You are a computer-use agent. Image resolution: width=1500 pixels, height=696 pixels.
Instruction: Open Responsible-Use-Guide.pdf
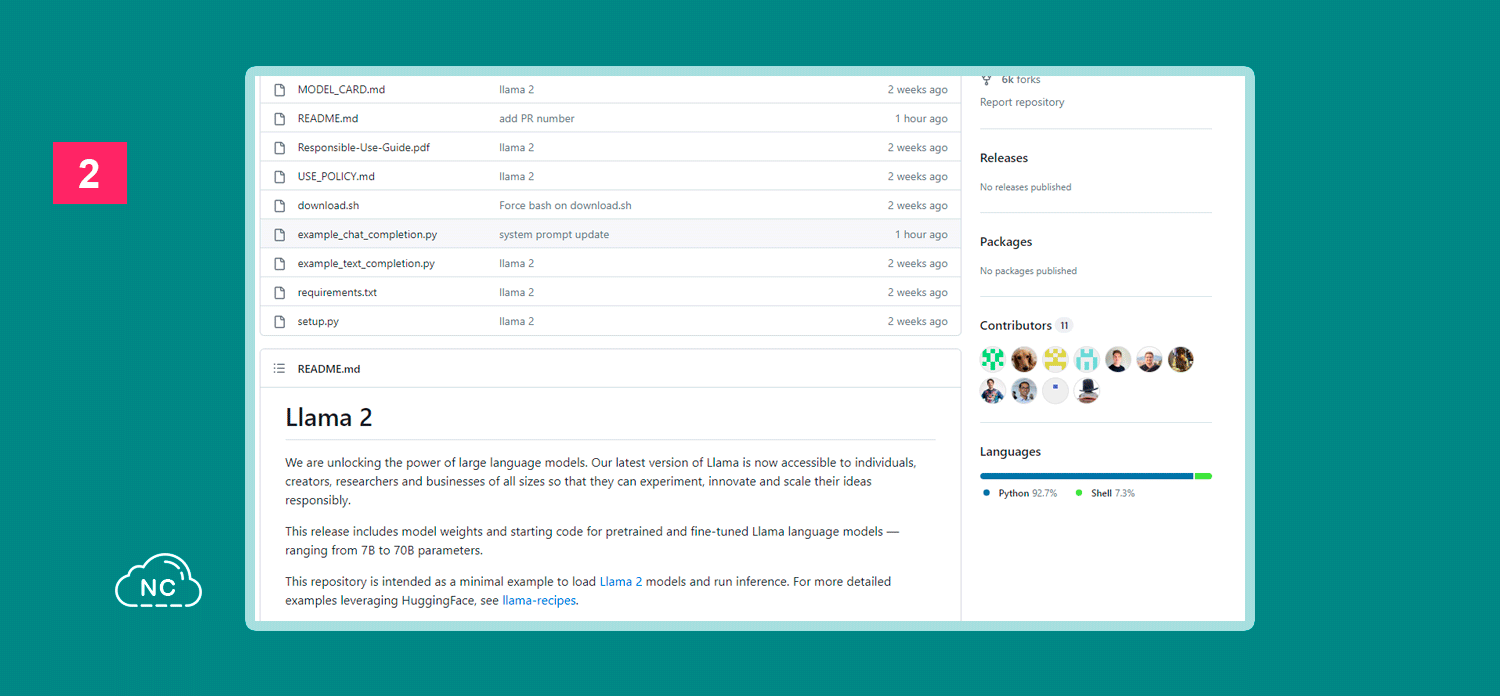click(x=364, y=147)
